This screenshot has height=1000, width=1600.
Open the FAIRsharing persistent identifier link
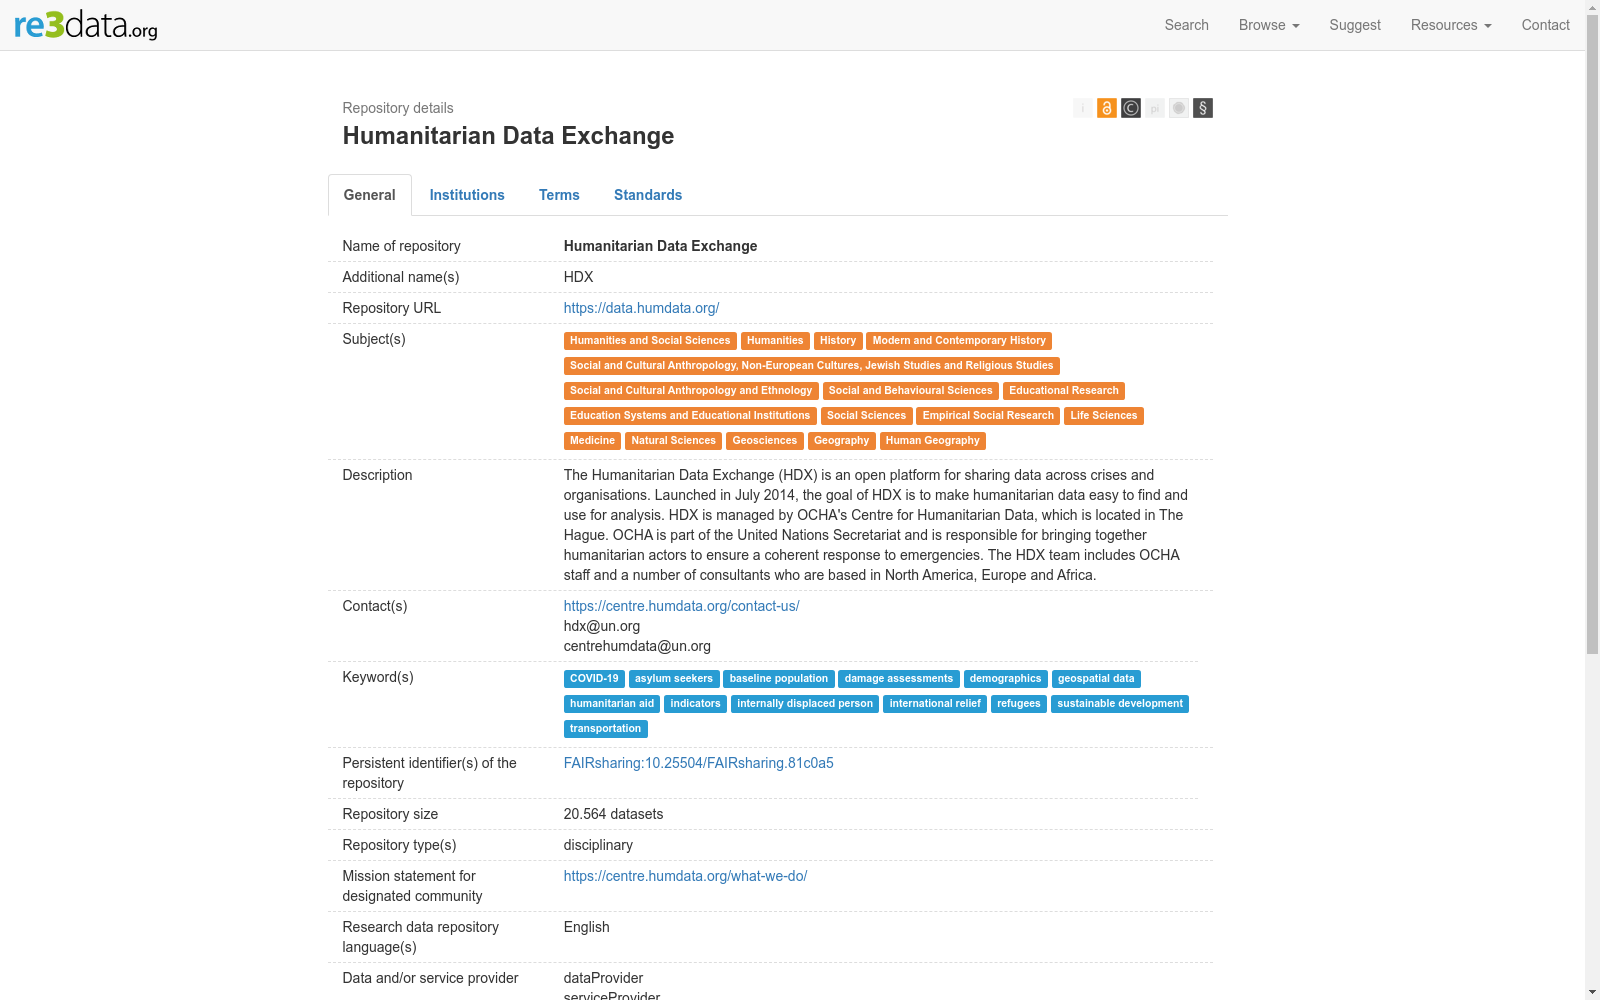698,763
